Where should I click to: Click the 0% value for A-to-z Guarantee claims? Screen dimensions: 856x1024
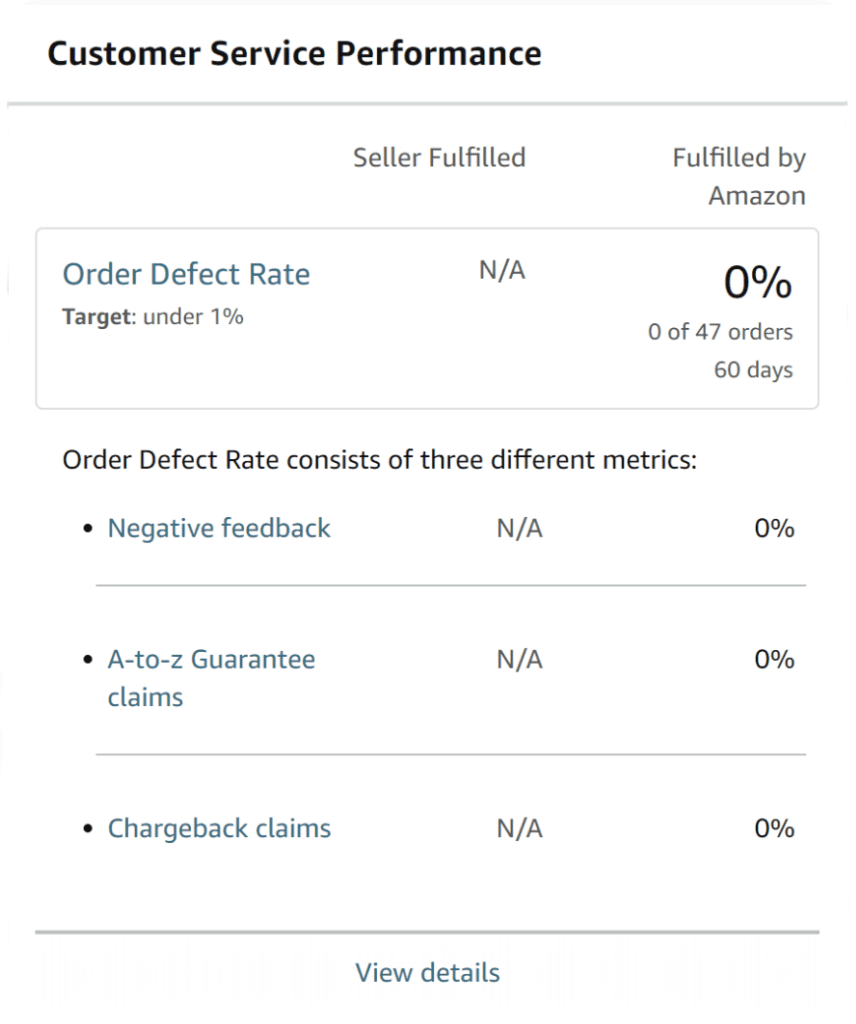[774, 660]
